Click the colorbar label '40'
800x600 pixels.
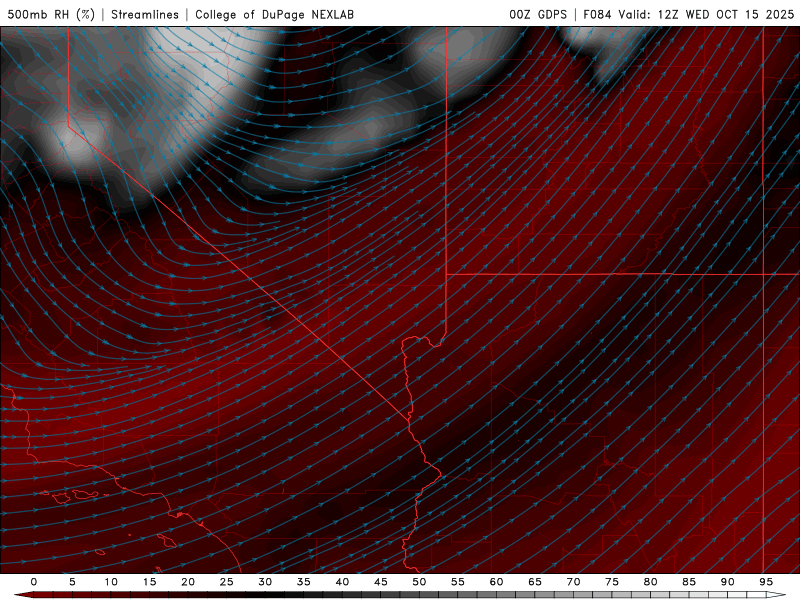coord(342,582)
